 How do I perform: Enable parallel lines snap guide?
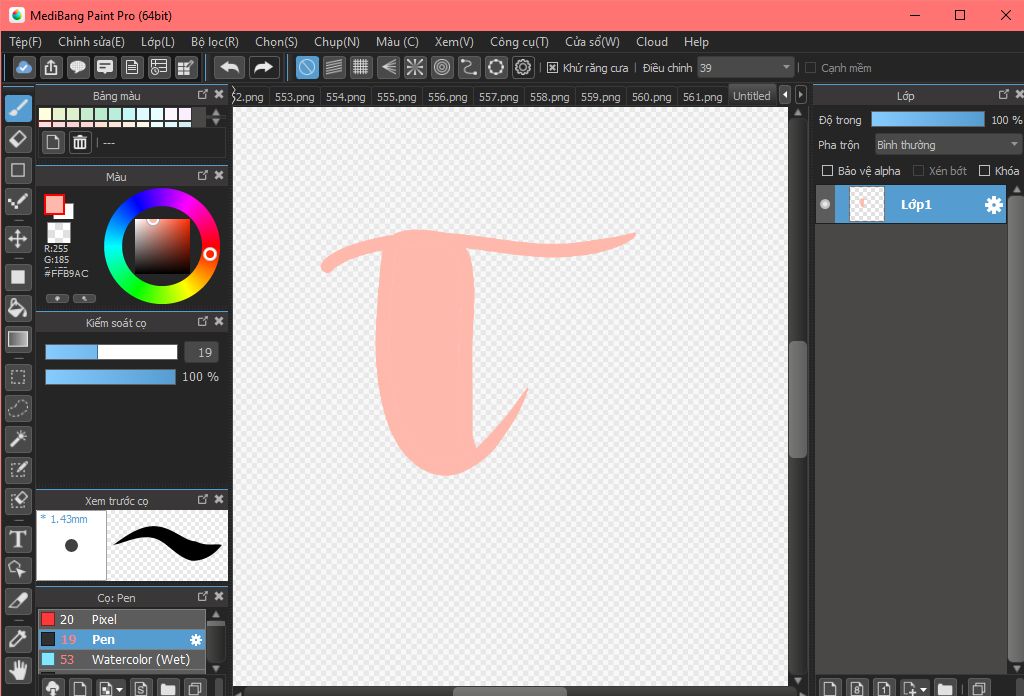pos(334,67)
